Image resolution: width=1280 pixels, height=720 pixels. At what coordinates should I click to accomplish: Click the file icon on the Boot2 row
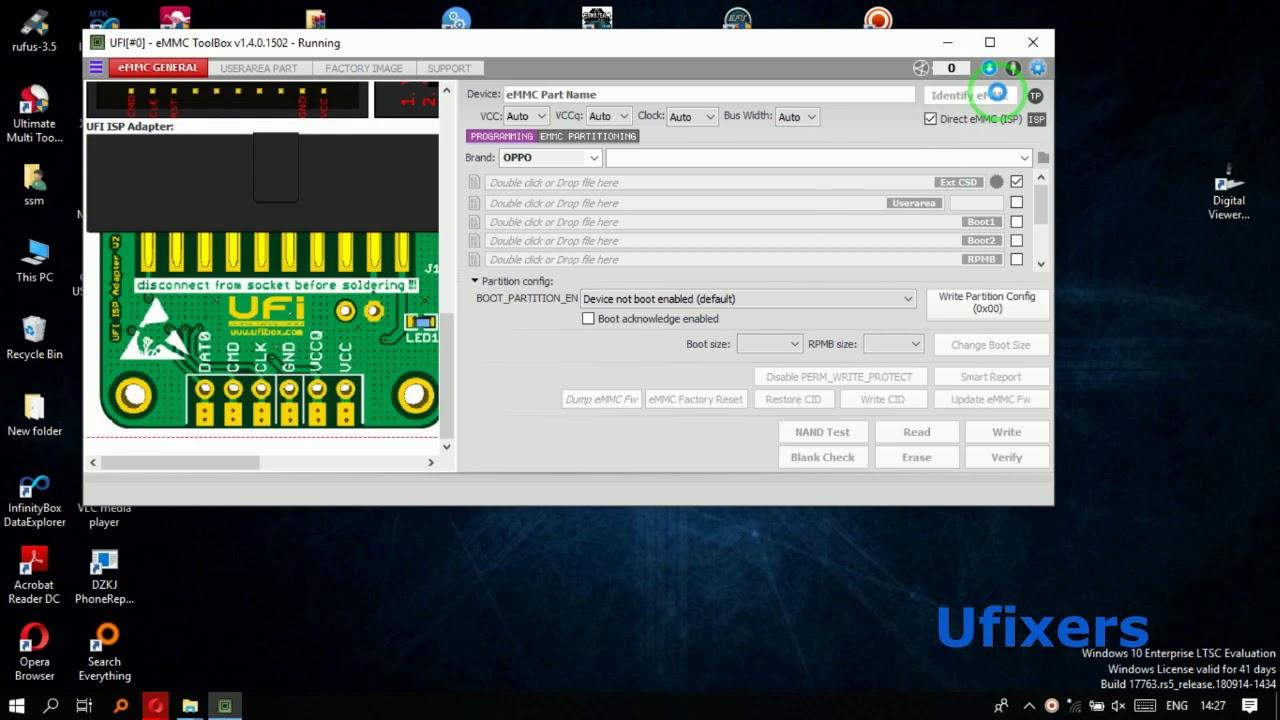(x=475, y=241)
